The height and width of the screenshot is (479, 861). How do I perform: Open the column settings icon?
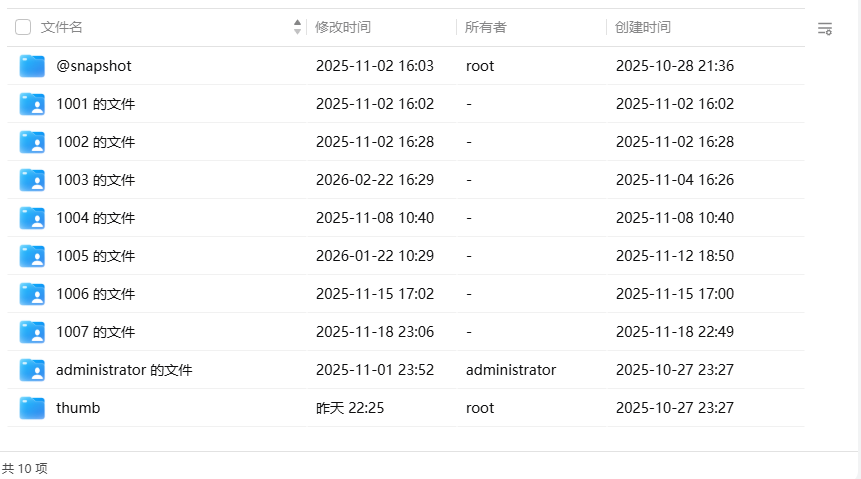(x=825, y=28)
